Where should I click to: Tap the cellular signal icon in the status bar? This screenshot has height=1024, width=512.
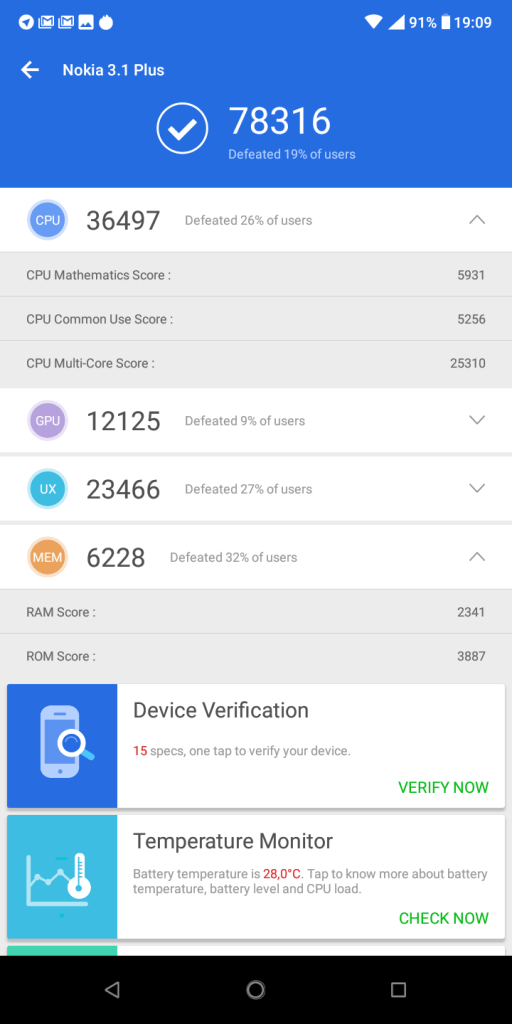tap(396, 23)
